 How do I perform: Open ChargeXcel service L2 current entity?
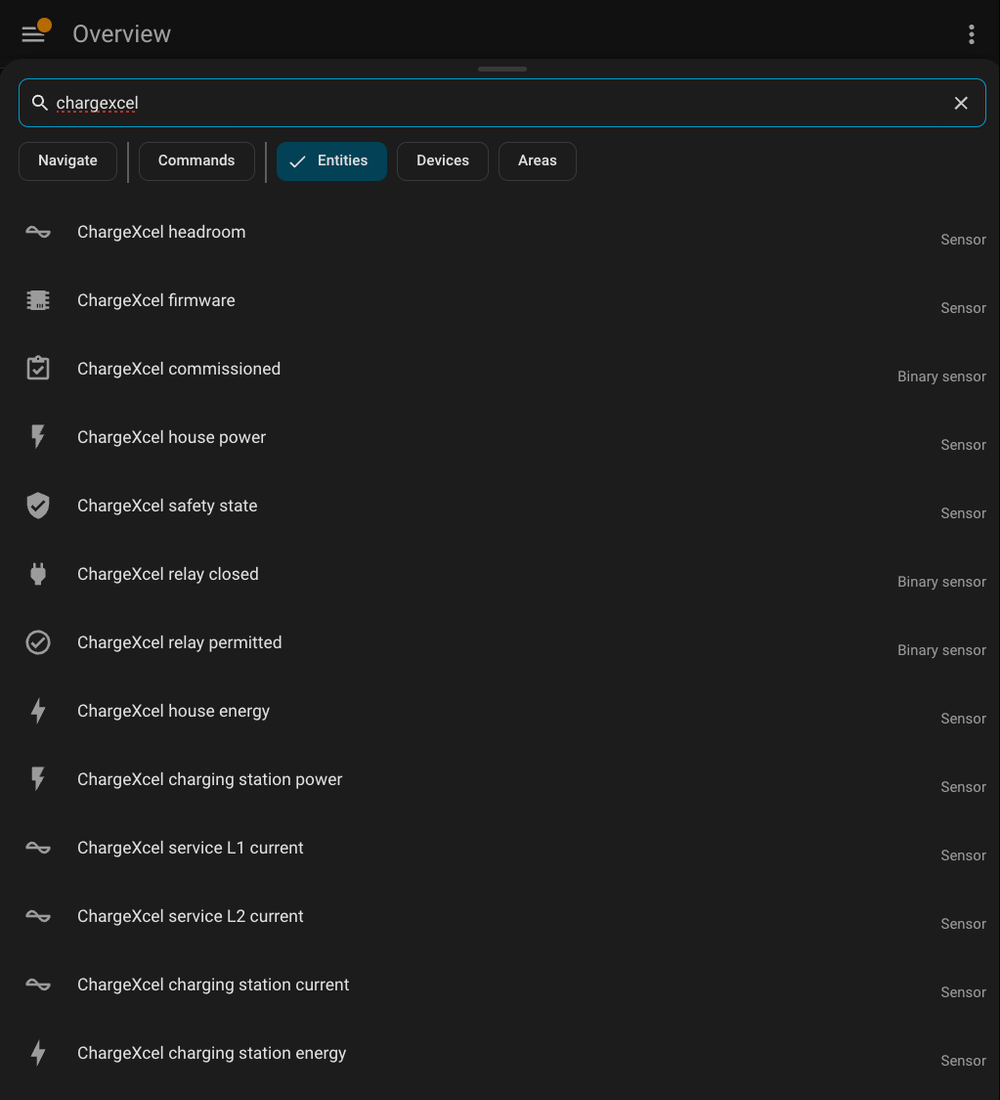pyautogui.click(x=502, y=916)
